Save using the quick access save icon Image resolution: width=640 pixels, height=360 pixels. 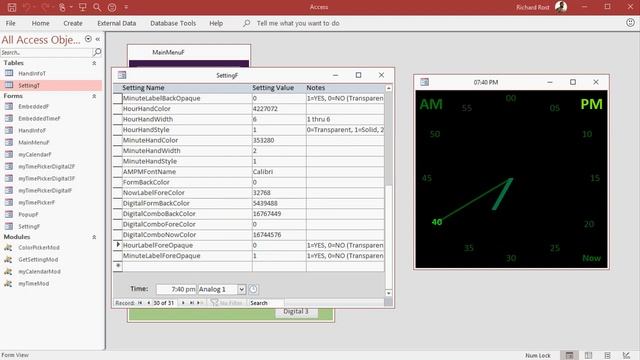[x=12, y=7]
